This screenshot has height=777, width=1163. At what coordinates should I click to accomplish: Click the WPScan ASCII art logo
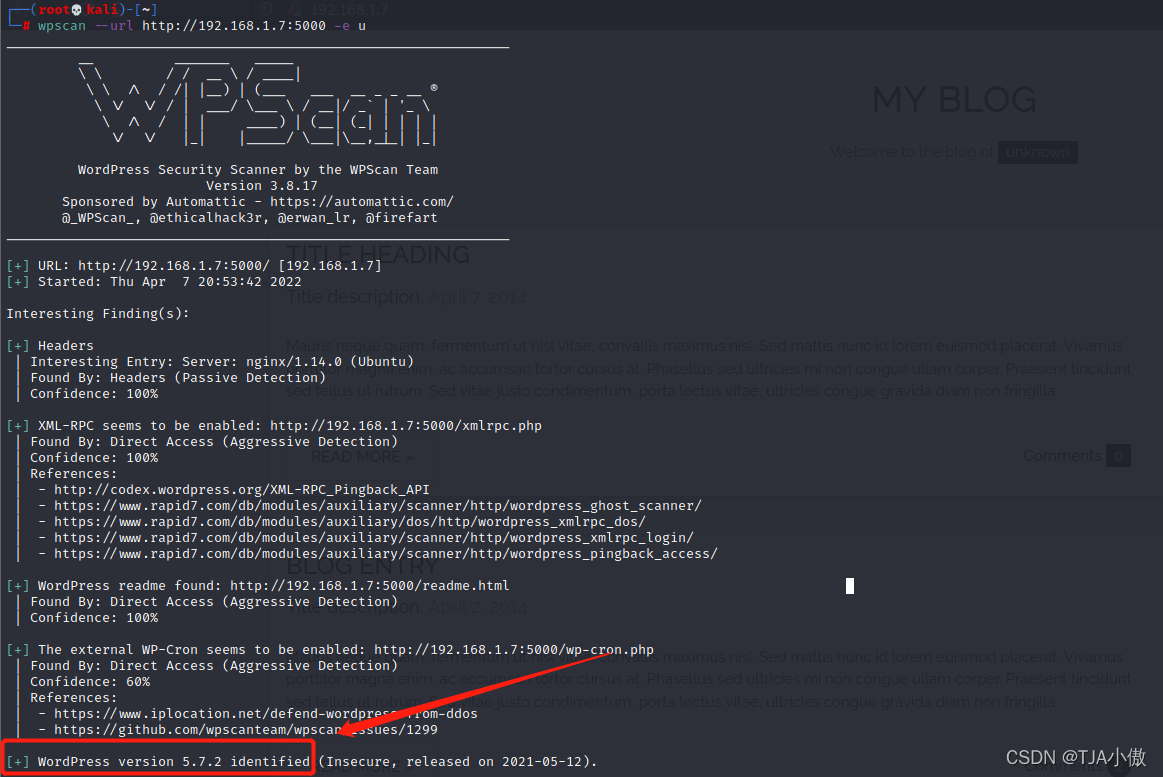(x=257, y=104)
